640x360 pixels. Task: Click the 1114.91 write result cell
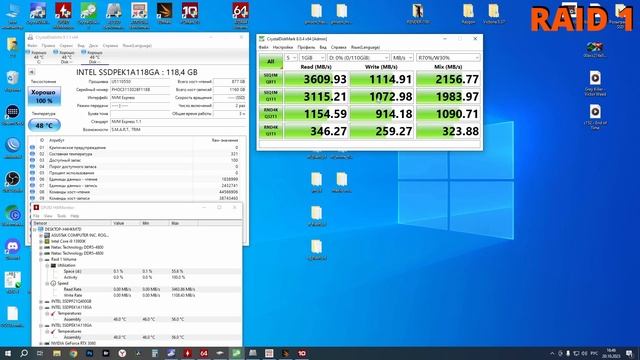point(382,79)
